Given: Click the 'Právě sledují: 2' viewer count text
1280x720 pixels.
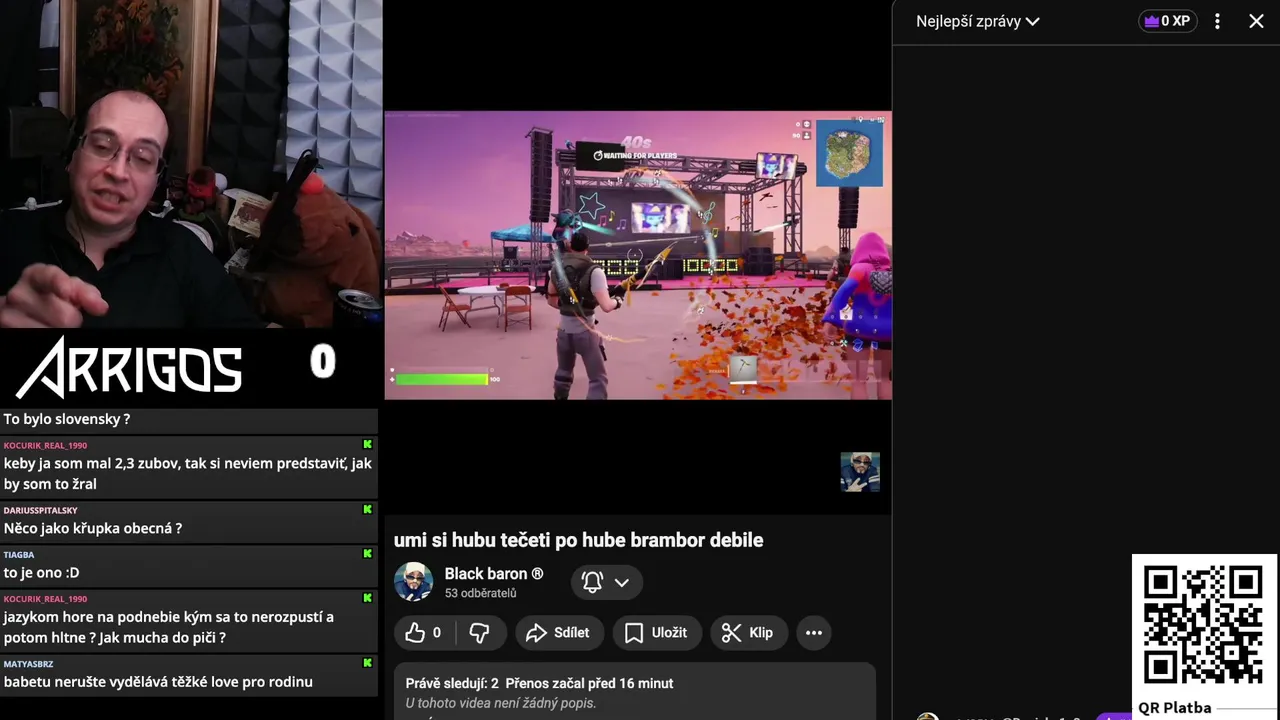Looking at the screenshot, I should (x=452, y=683).
